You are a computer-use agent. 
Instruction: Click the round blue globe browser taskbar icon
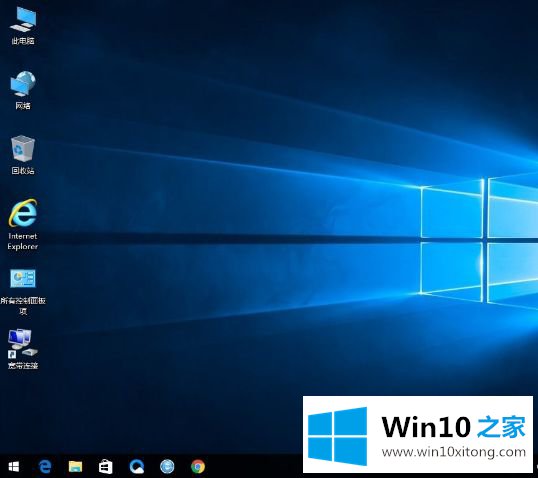(167, 467)
